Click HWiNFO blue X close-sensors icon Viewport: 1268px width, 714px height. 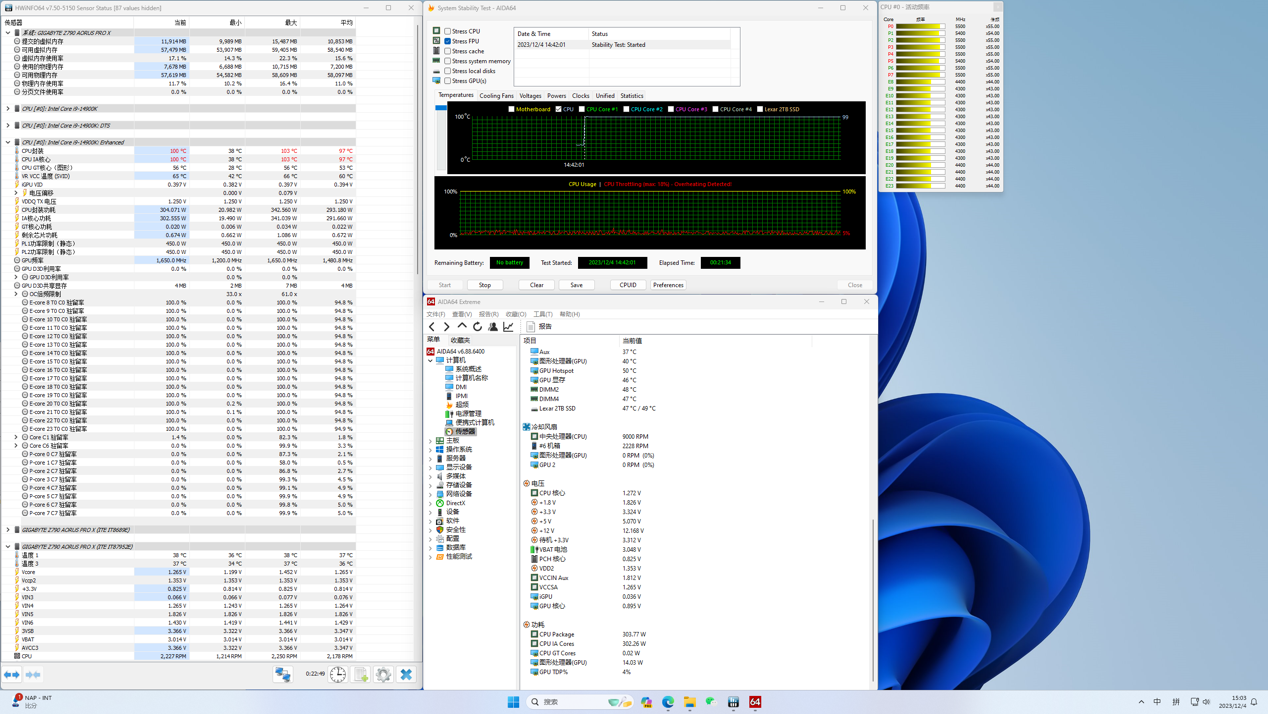click(406, 675)
